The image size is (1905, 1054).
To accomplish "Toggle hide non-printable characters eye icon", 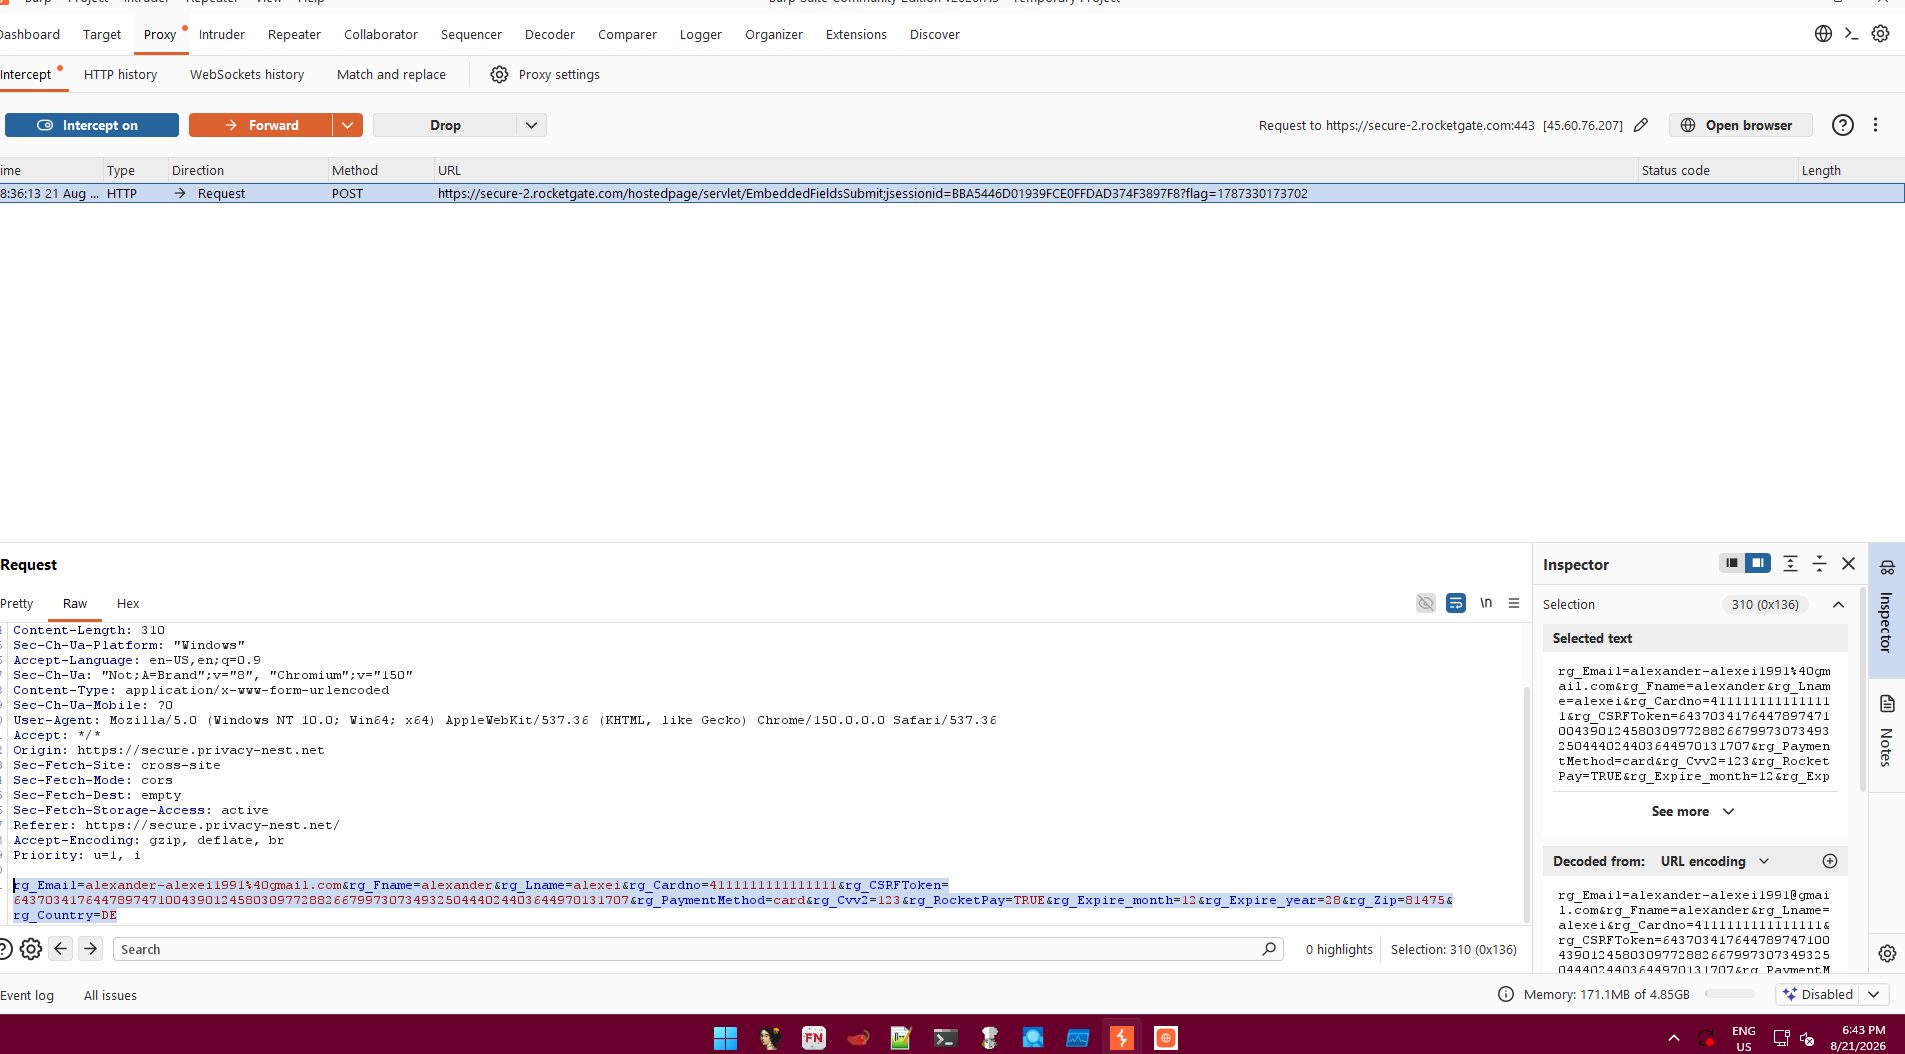I will 1426,603.
